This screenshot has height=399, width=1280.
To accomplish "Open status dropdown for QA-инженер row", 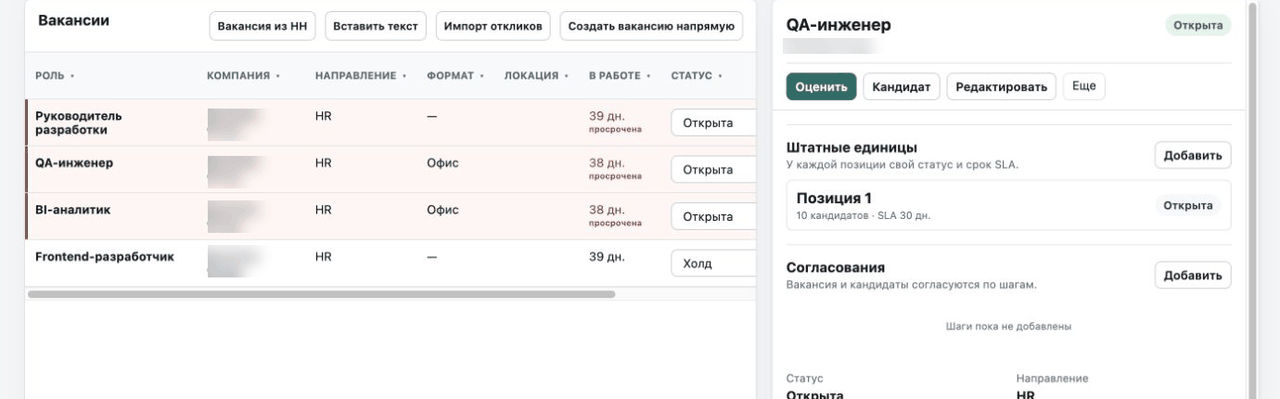I will 713,170.
